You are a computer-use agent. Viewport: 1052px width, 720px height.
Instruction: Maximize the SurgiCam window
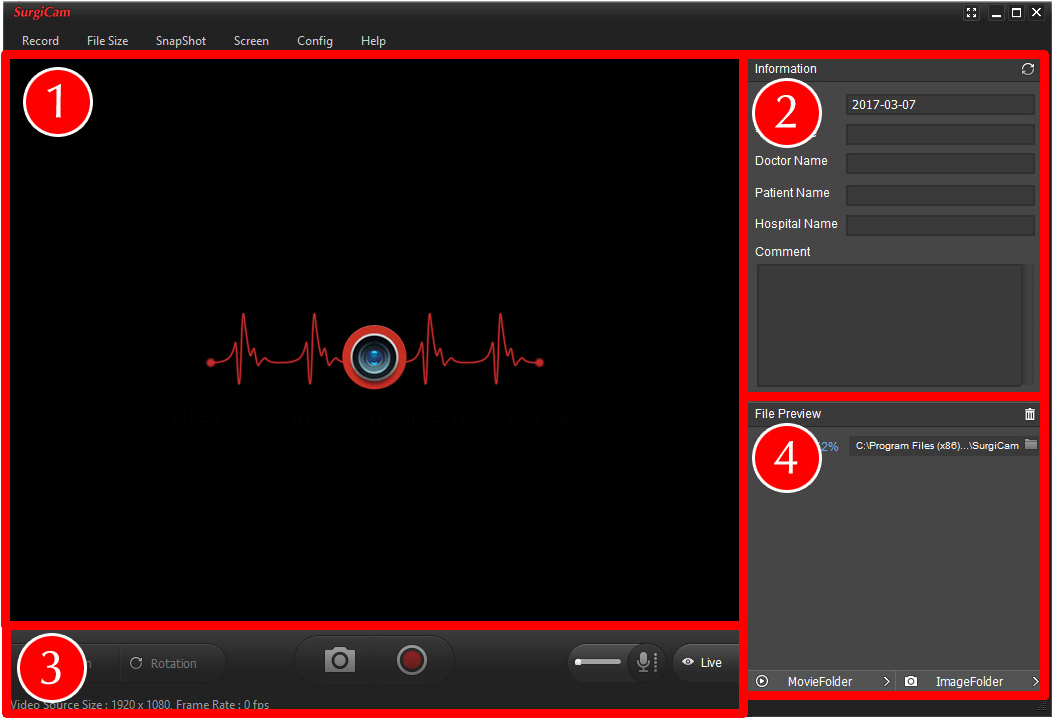1017,13
